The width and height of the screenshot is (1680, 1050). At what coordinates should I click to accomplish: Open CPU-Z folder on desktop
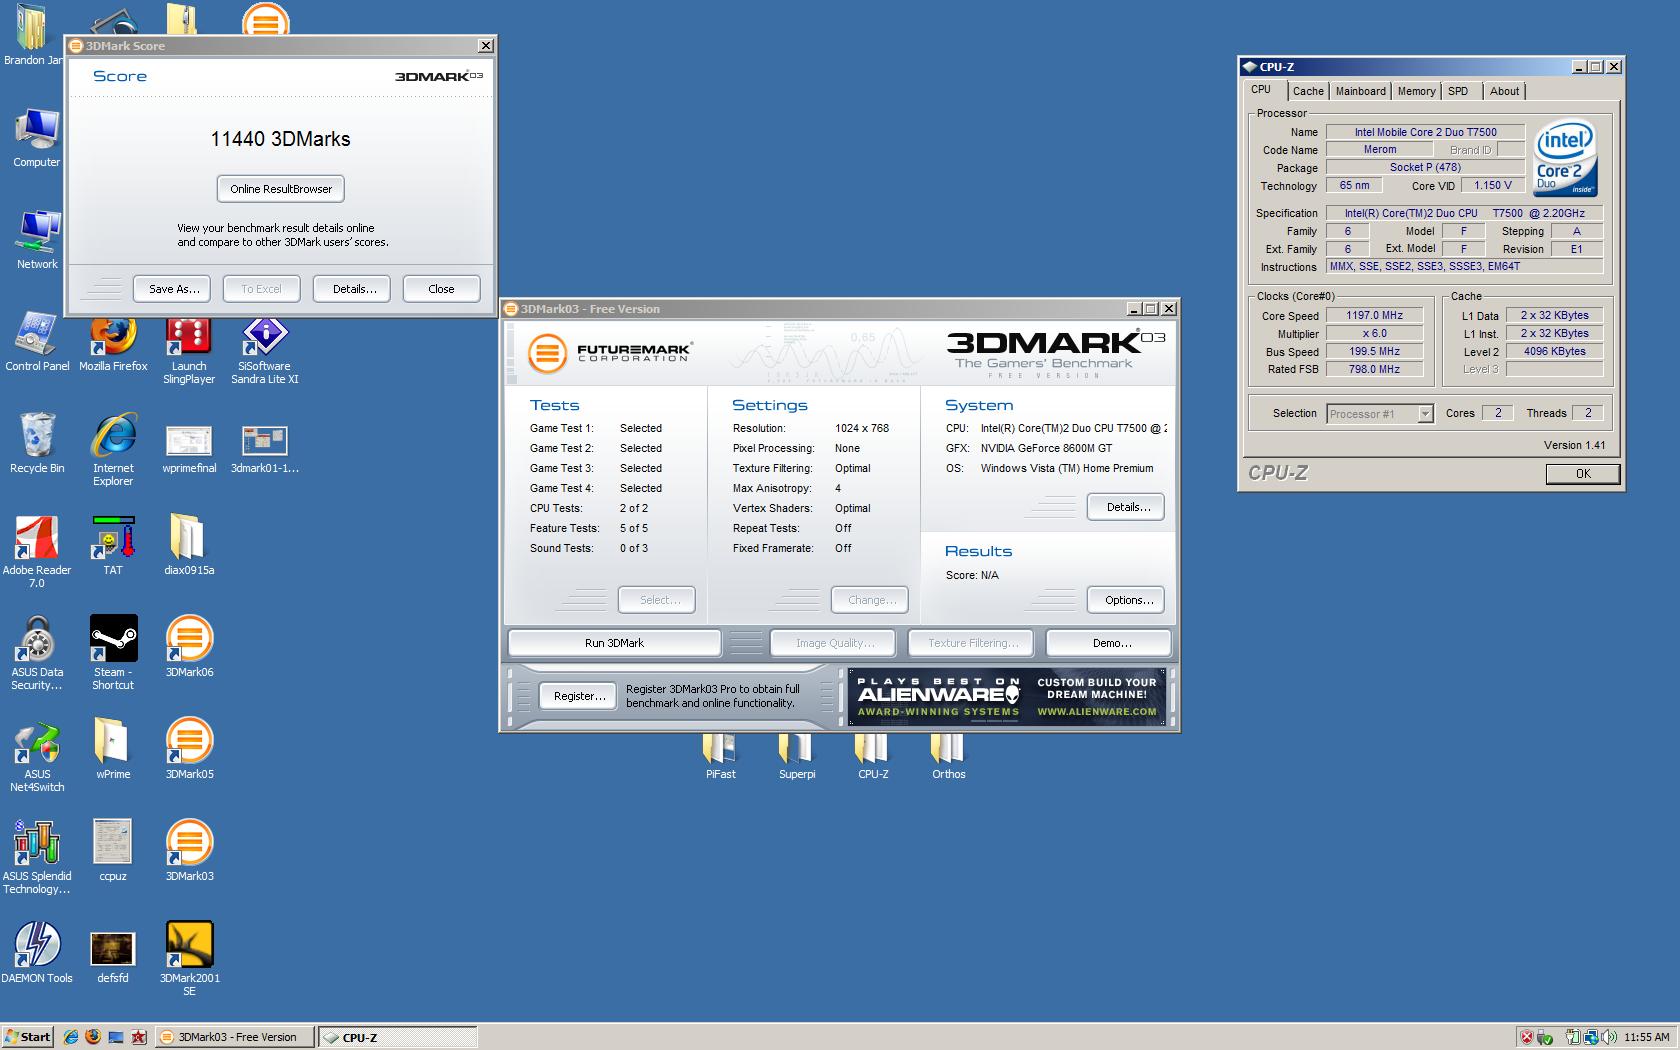[873, 757]
